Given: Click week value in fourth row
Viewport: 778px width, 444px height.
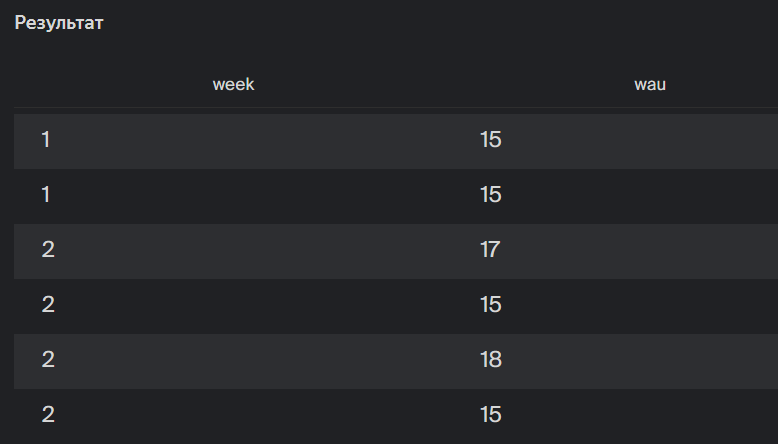Looking at the screenshot, I should coord(48,305).
